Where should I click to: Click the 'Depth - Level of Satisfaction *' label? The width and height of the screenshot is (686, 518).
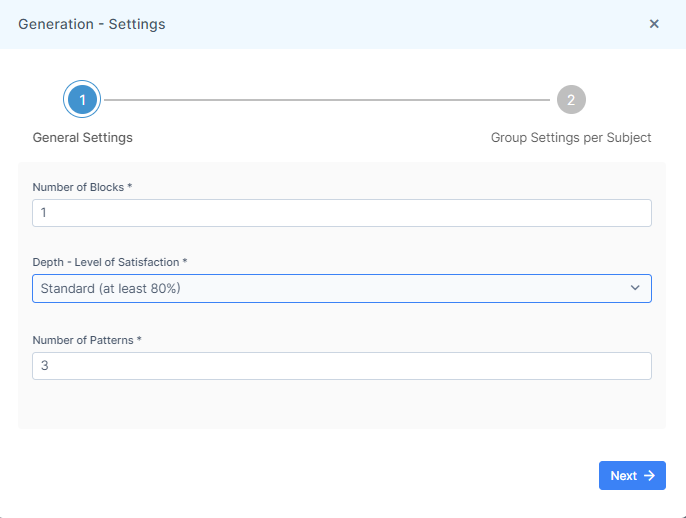coord(110,262)
